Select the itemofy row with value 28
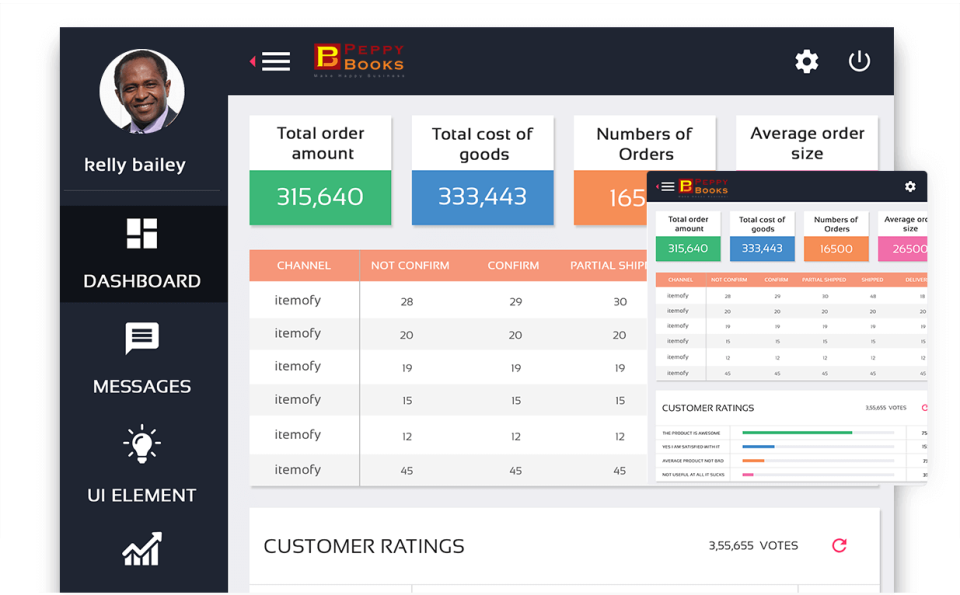The height and width of the screenshot is (595, 960). tap(448, 301)
